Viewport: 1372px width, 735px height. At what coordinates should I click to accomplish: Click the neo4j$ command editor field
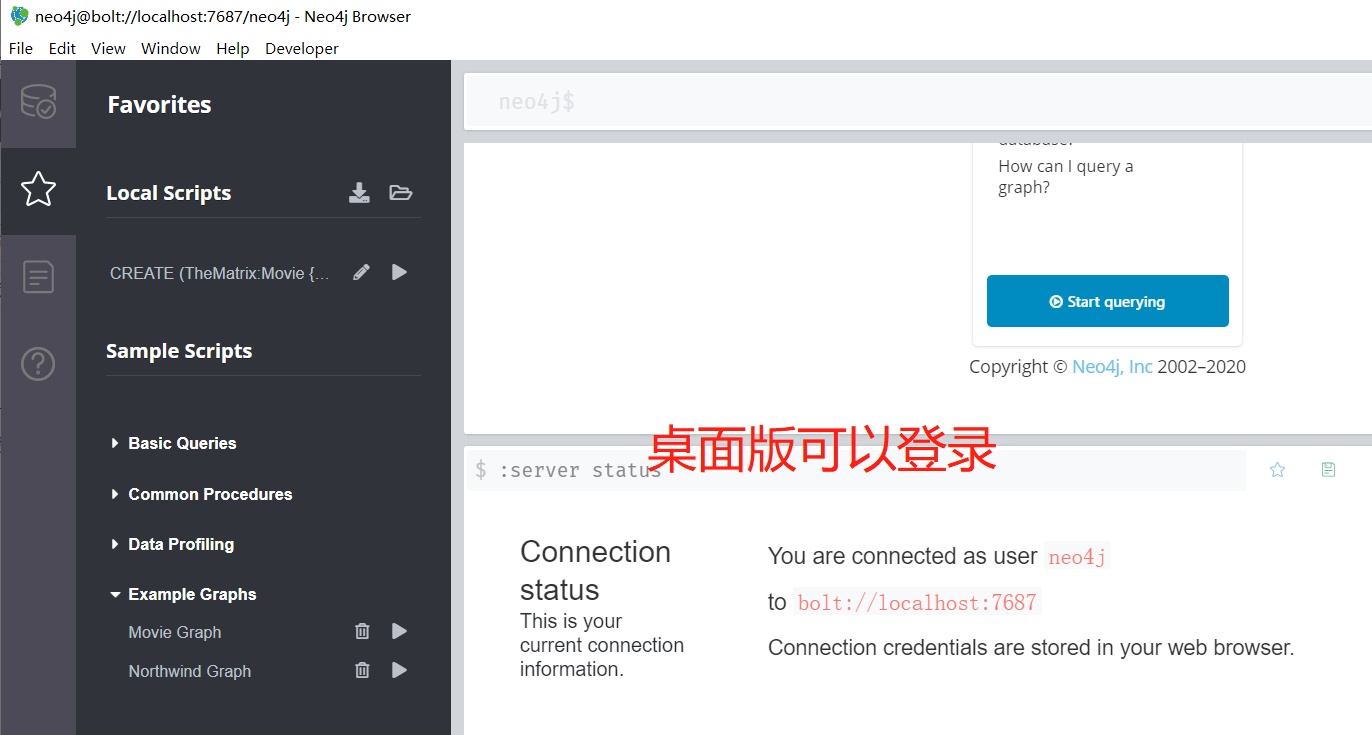[x=918, y=101]
